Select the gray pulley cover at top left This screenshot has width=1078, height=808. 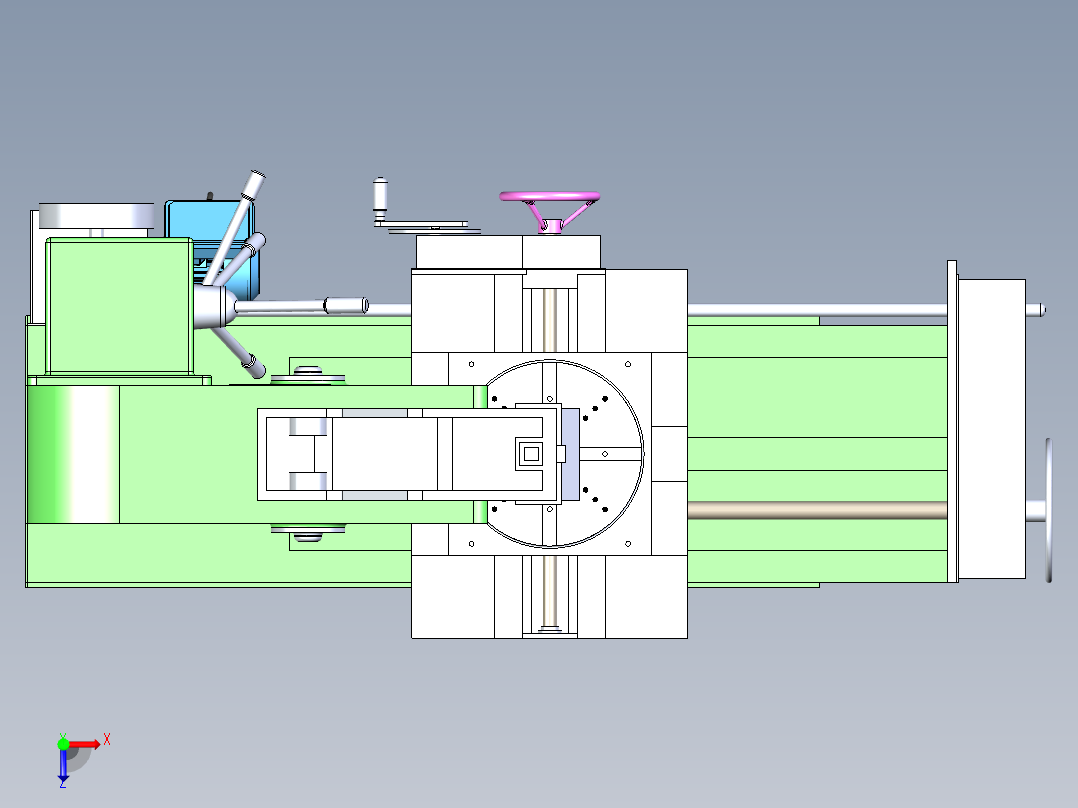96,215
